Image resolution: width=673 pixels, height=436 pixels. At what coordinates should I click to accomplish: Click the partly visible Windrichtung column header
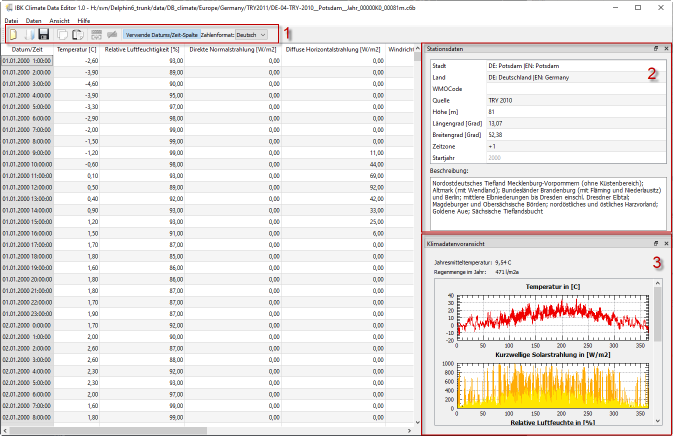pyautogui.click(x=400, y=49)
